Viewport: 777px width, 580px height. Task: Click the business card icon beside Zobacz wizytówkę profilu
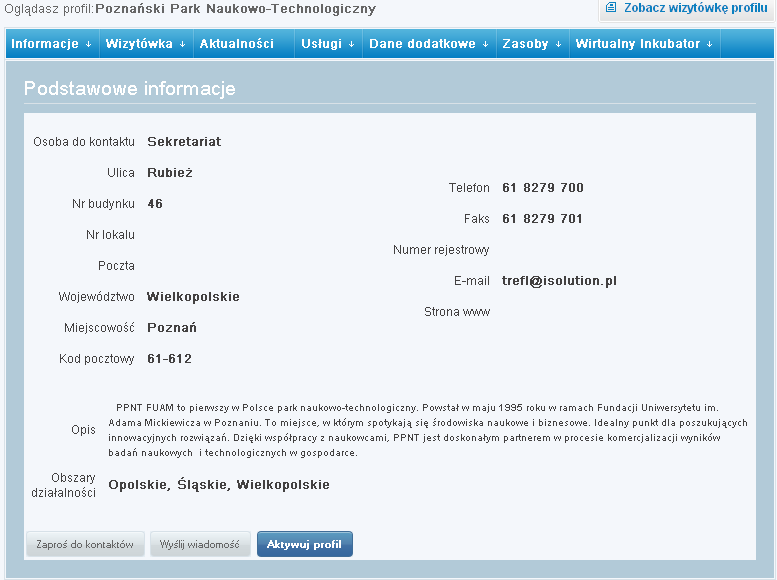(x=611, y=7)
